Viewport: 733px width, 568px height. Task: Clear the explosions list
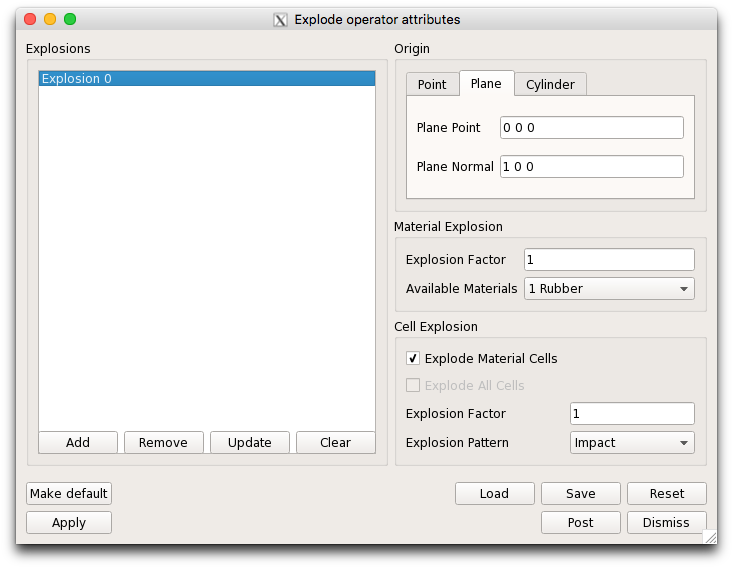336,442
